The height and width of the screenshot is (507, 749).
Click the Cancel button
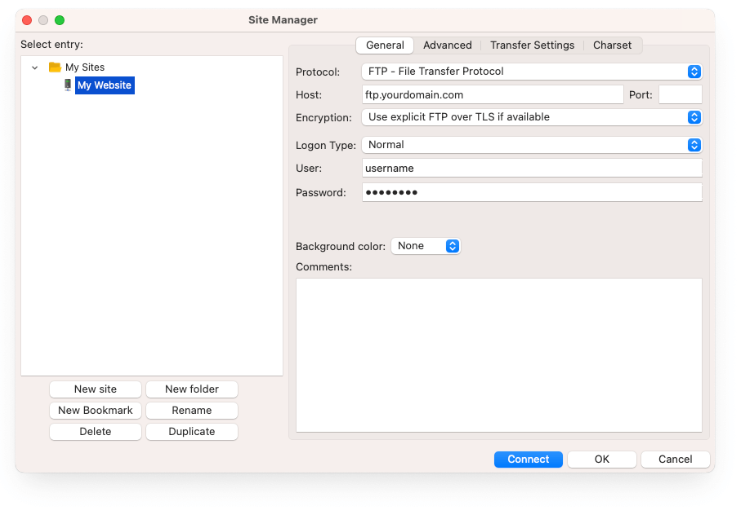pos(675,459)
